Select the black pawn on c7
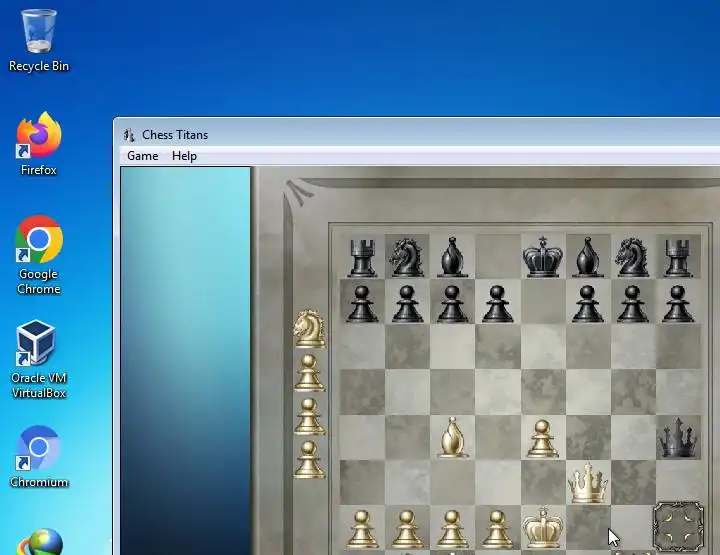 pos(452,303)
